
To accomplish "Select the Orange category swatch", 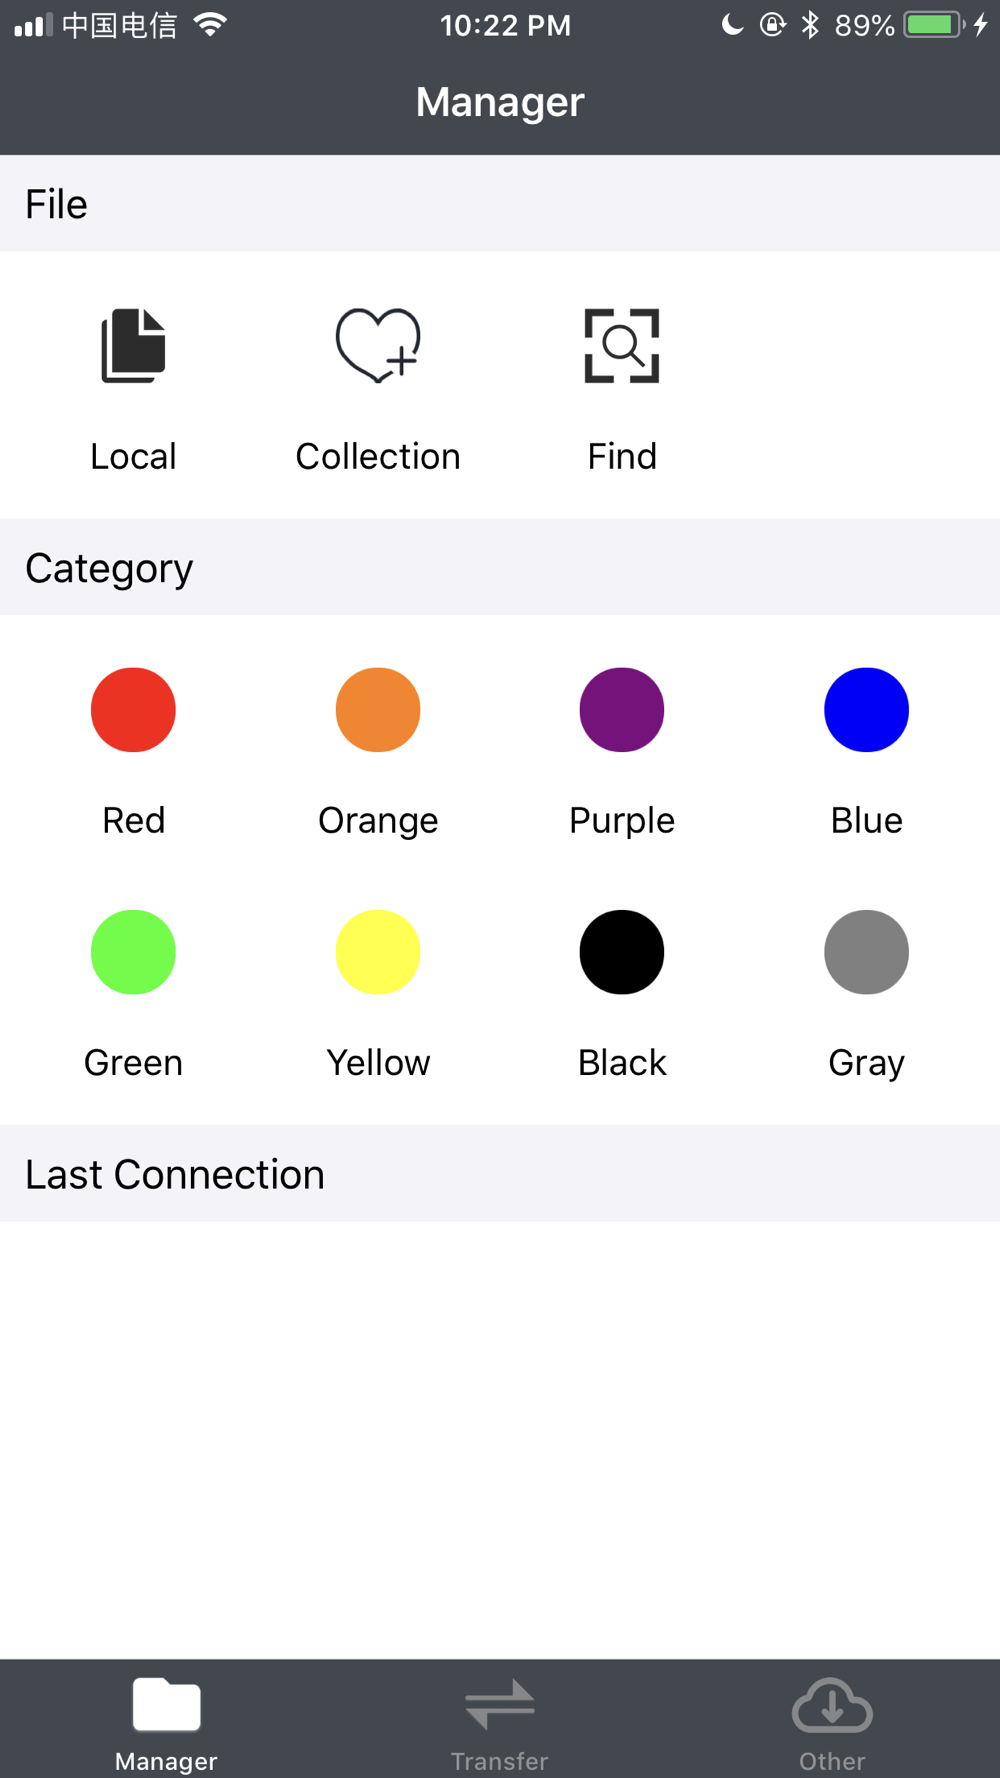I will pyautogui.click(x=378, y=710).
